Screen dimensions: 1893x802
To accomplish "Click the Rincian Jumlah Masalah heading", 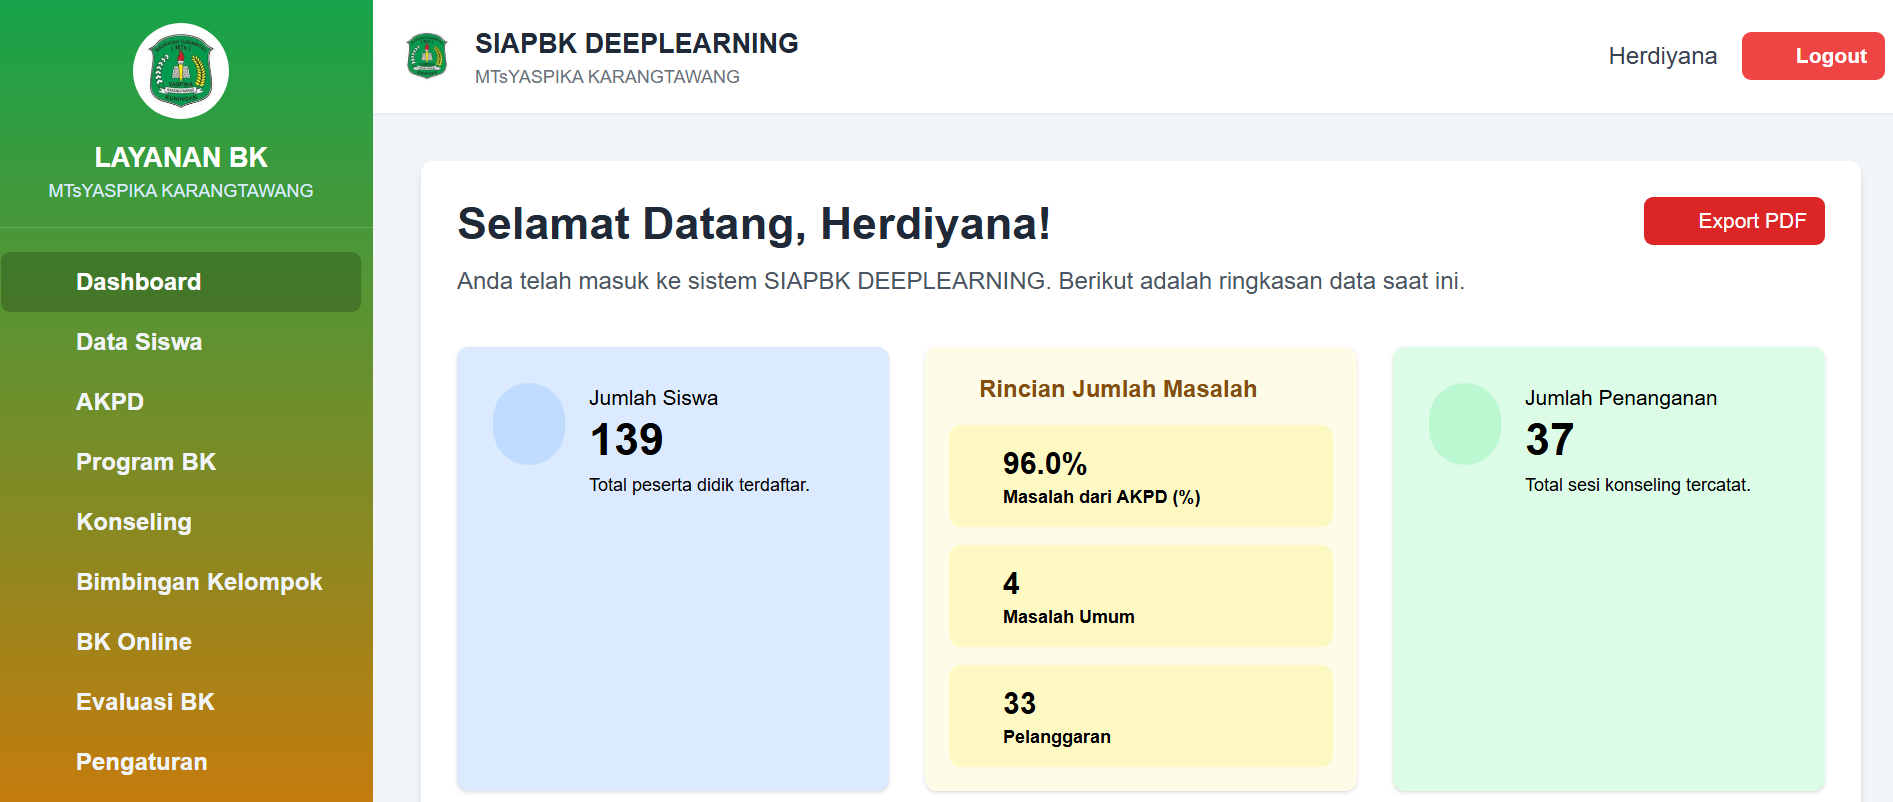I will coord(1118,389).
